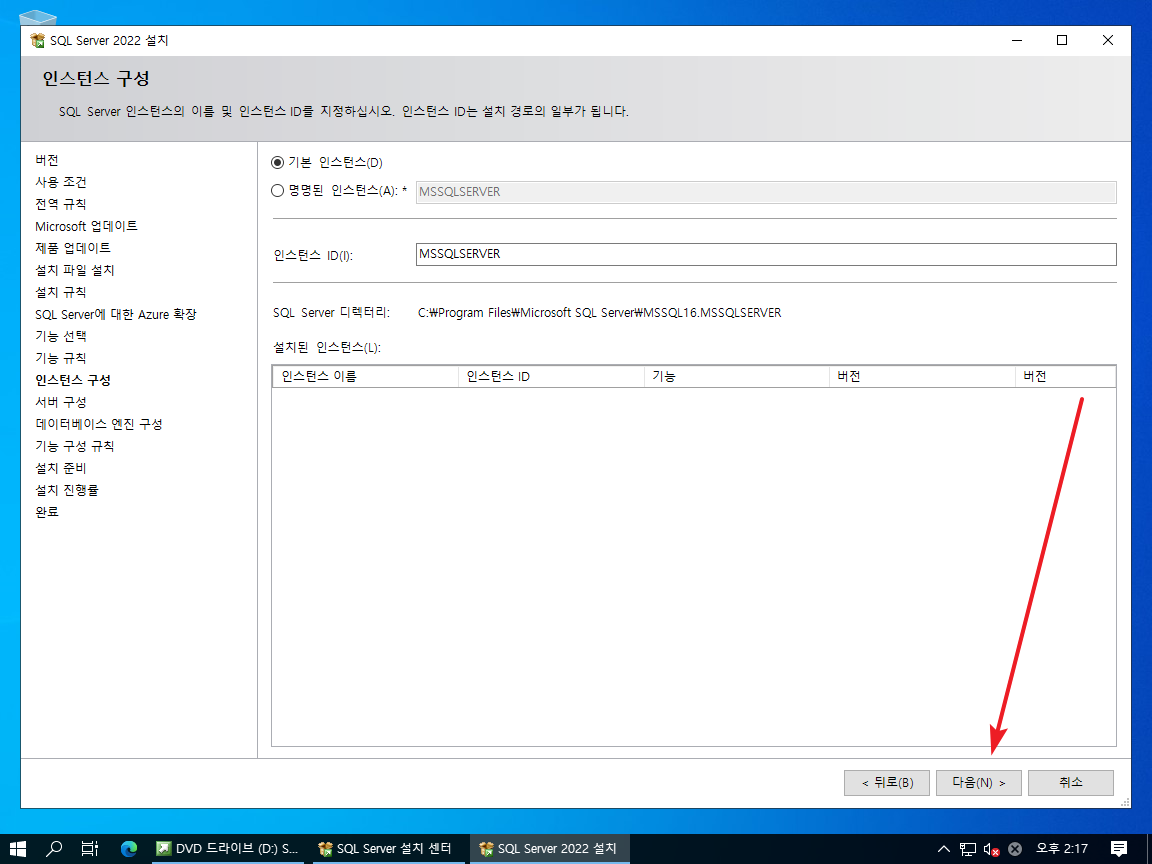Click the 인스턴스 구성 sidebar step
1152x864 pixels.
click(73, 381)
